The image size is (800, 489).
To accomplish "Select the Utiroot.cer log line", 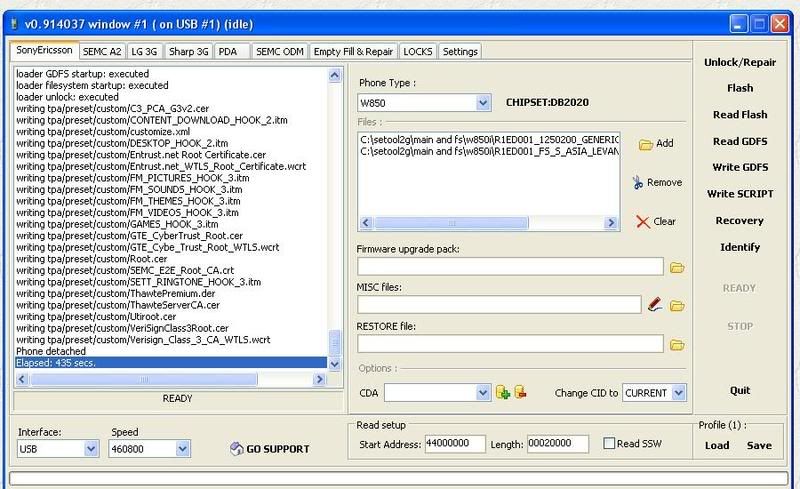I will pos(96,316).
